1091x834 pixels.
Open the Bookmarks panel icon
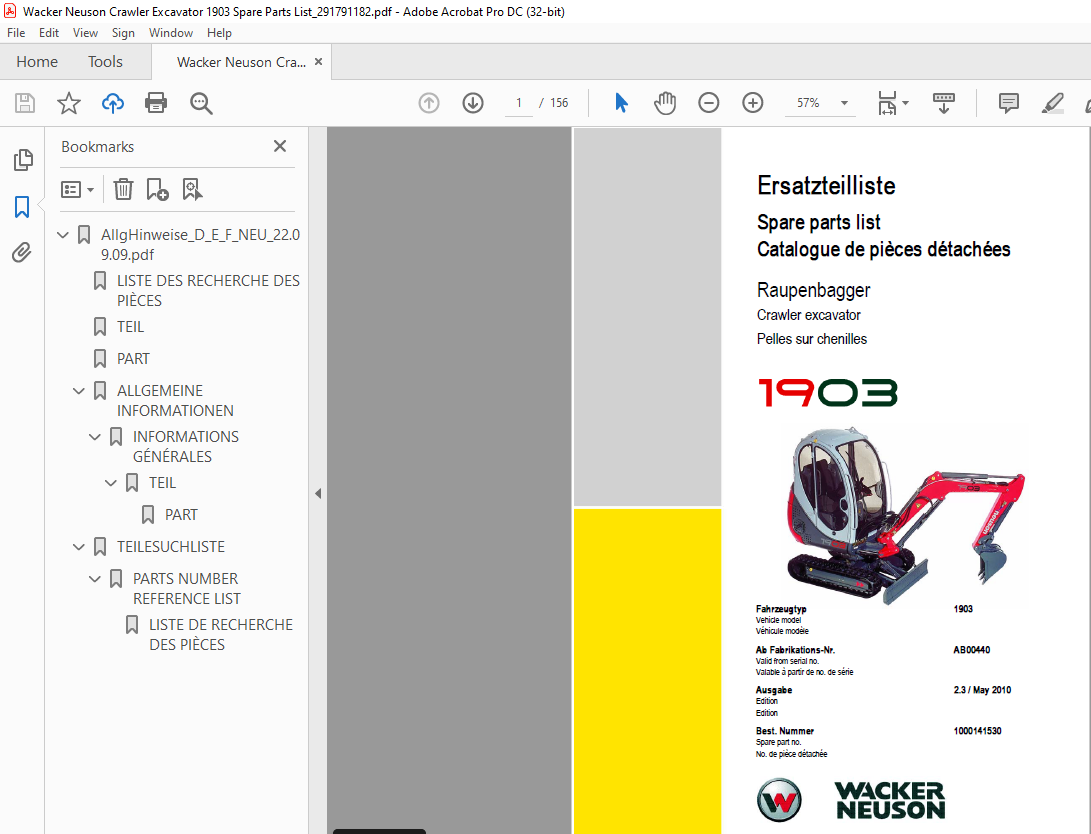click(22, 207)
